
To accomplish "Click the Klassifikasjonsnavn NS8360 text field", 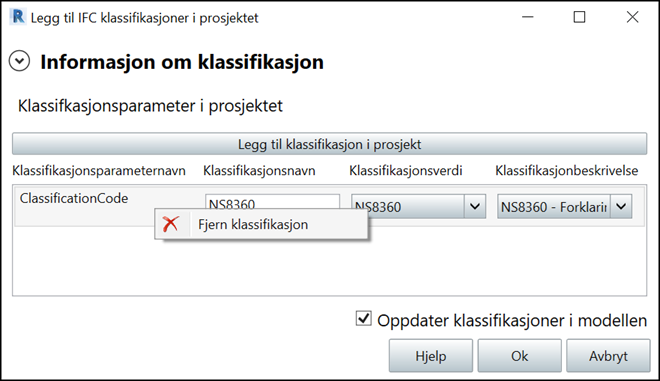I will point(272,202).
